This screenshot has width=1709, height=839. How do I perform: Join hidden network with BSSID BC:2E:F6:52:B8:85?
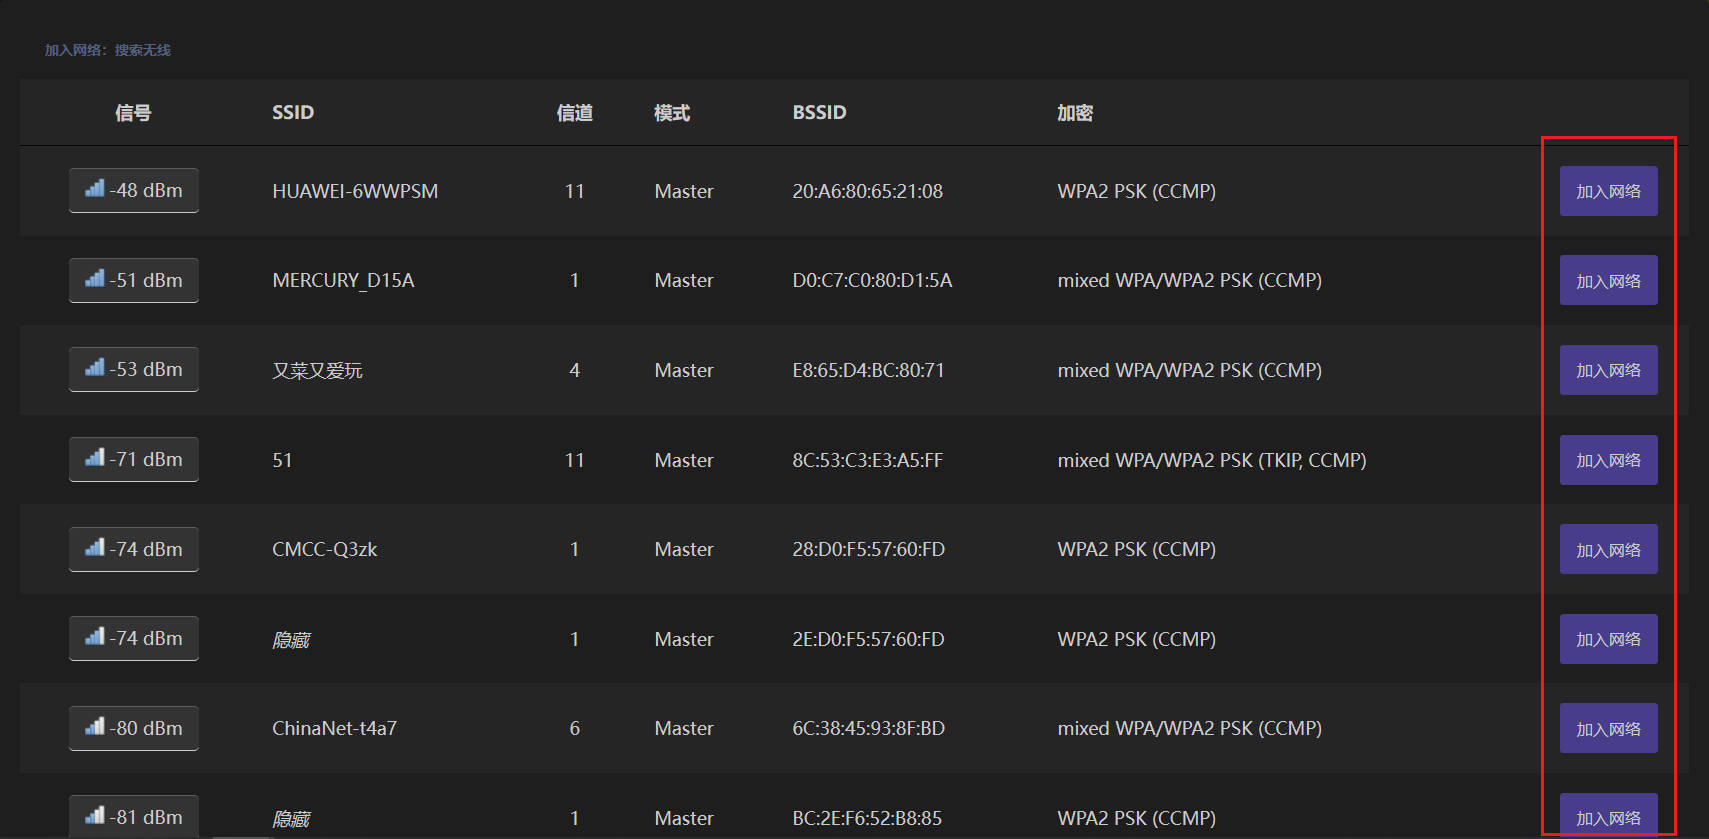coord(1608,817)
